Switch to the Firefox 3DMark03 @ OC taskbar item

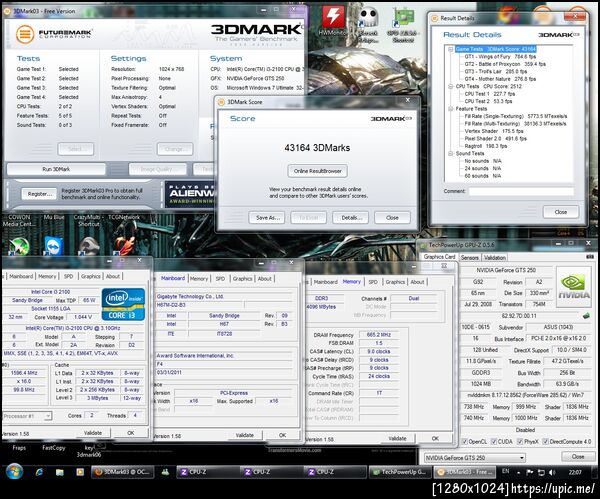(122, 472)
